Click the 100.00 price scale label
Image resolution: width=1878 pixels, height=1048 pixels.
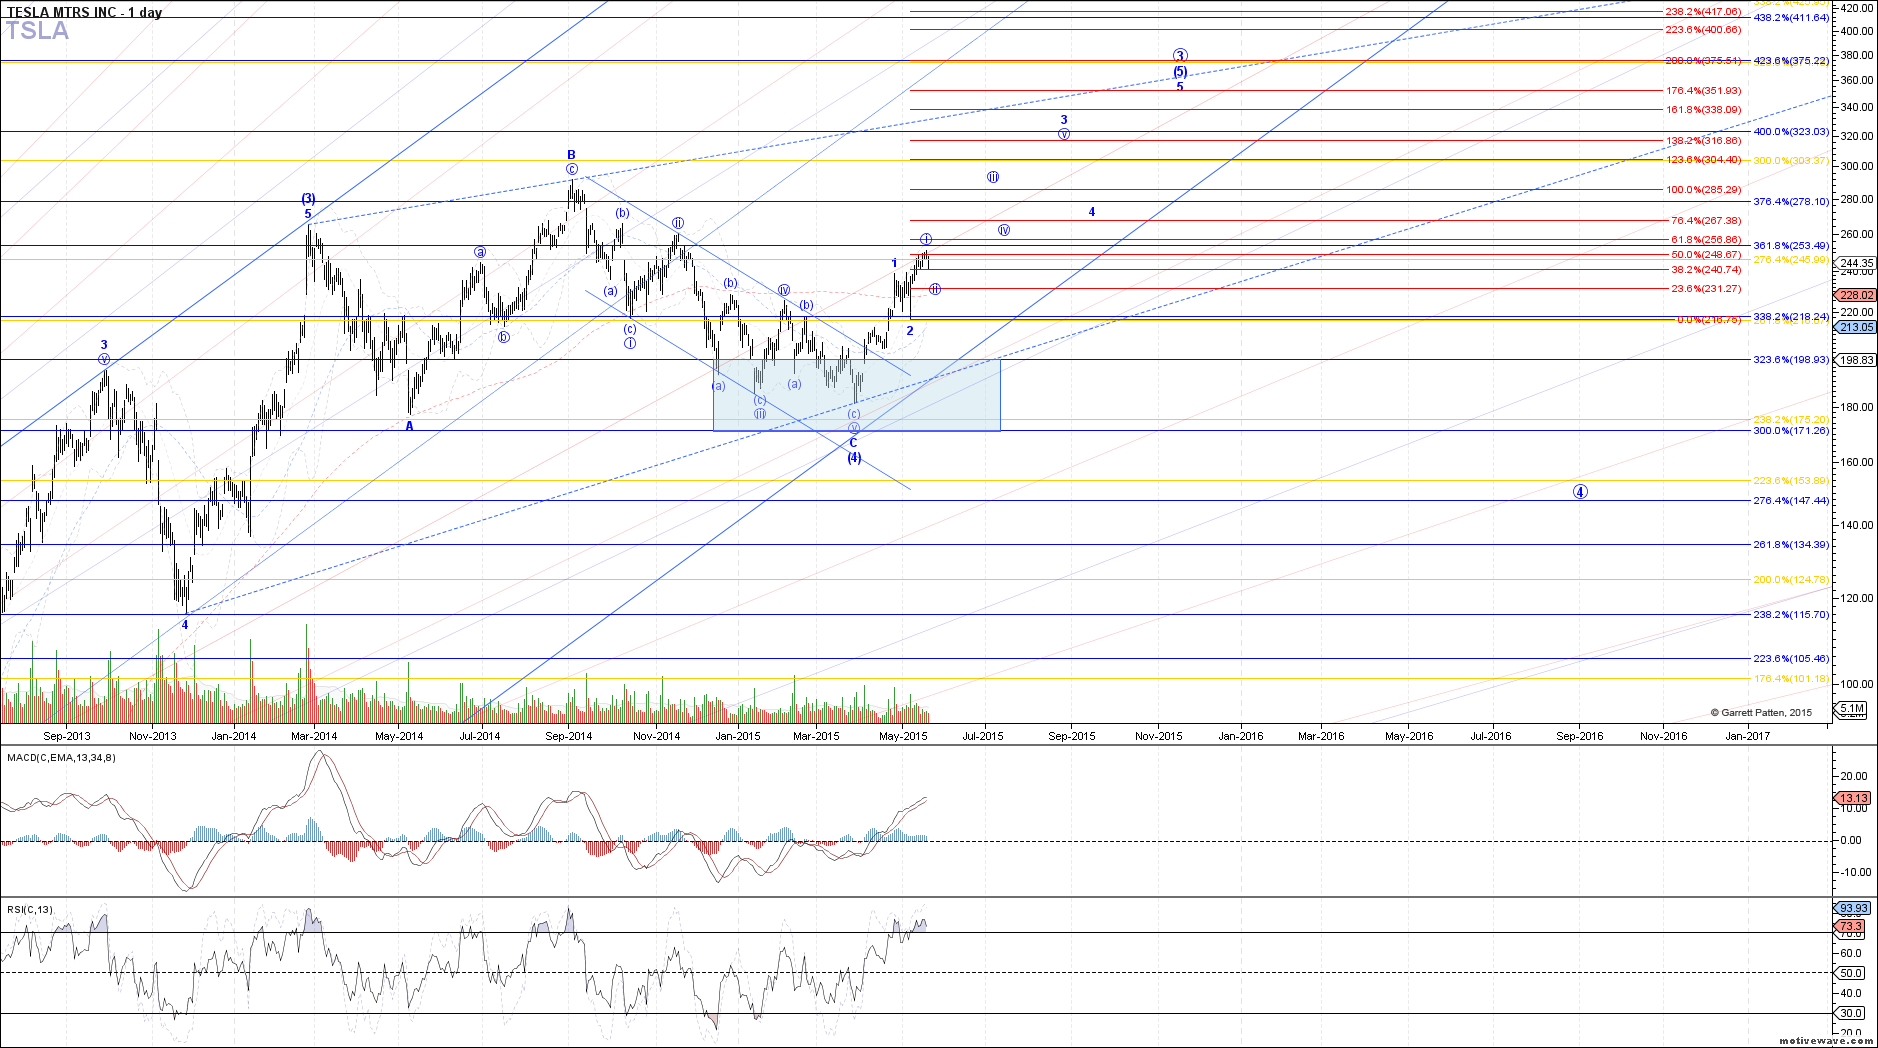point(1856,684)
